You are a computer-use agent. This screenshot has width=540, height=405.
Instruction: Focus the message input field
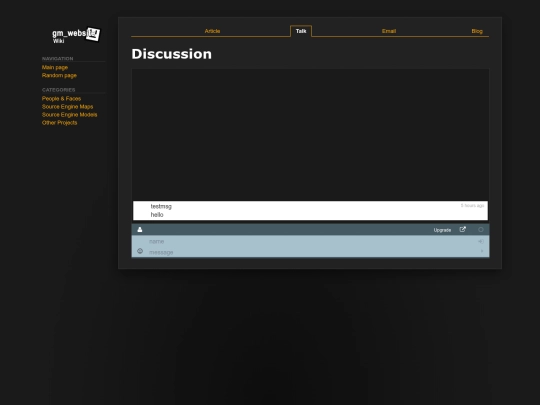pos(312,252)
